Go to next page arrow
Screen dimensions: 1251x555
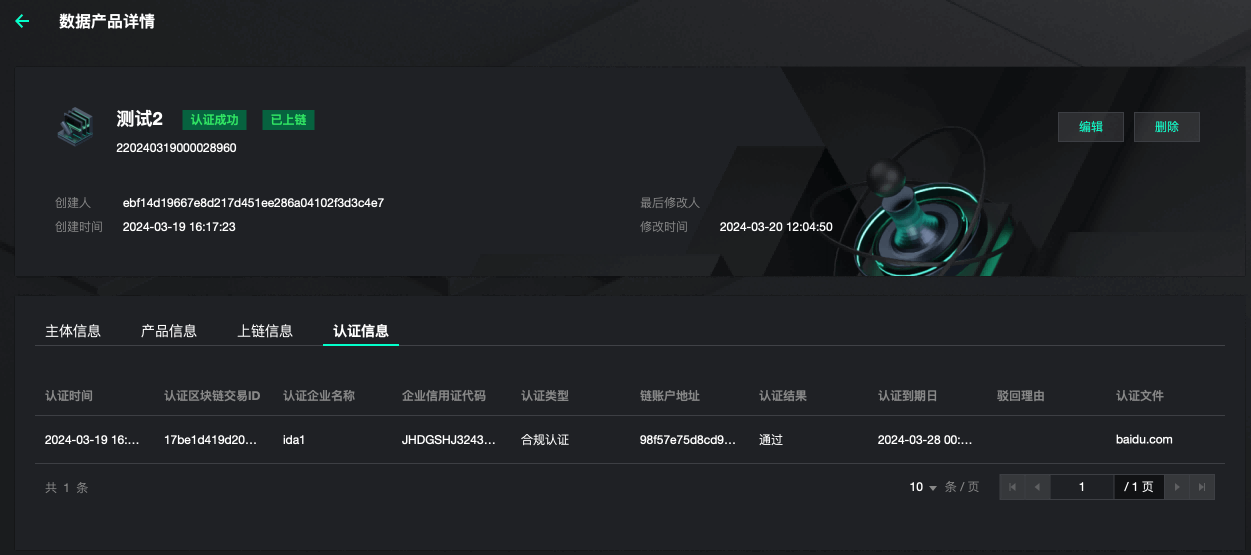[x=1177, y=487]
